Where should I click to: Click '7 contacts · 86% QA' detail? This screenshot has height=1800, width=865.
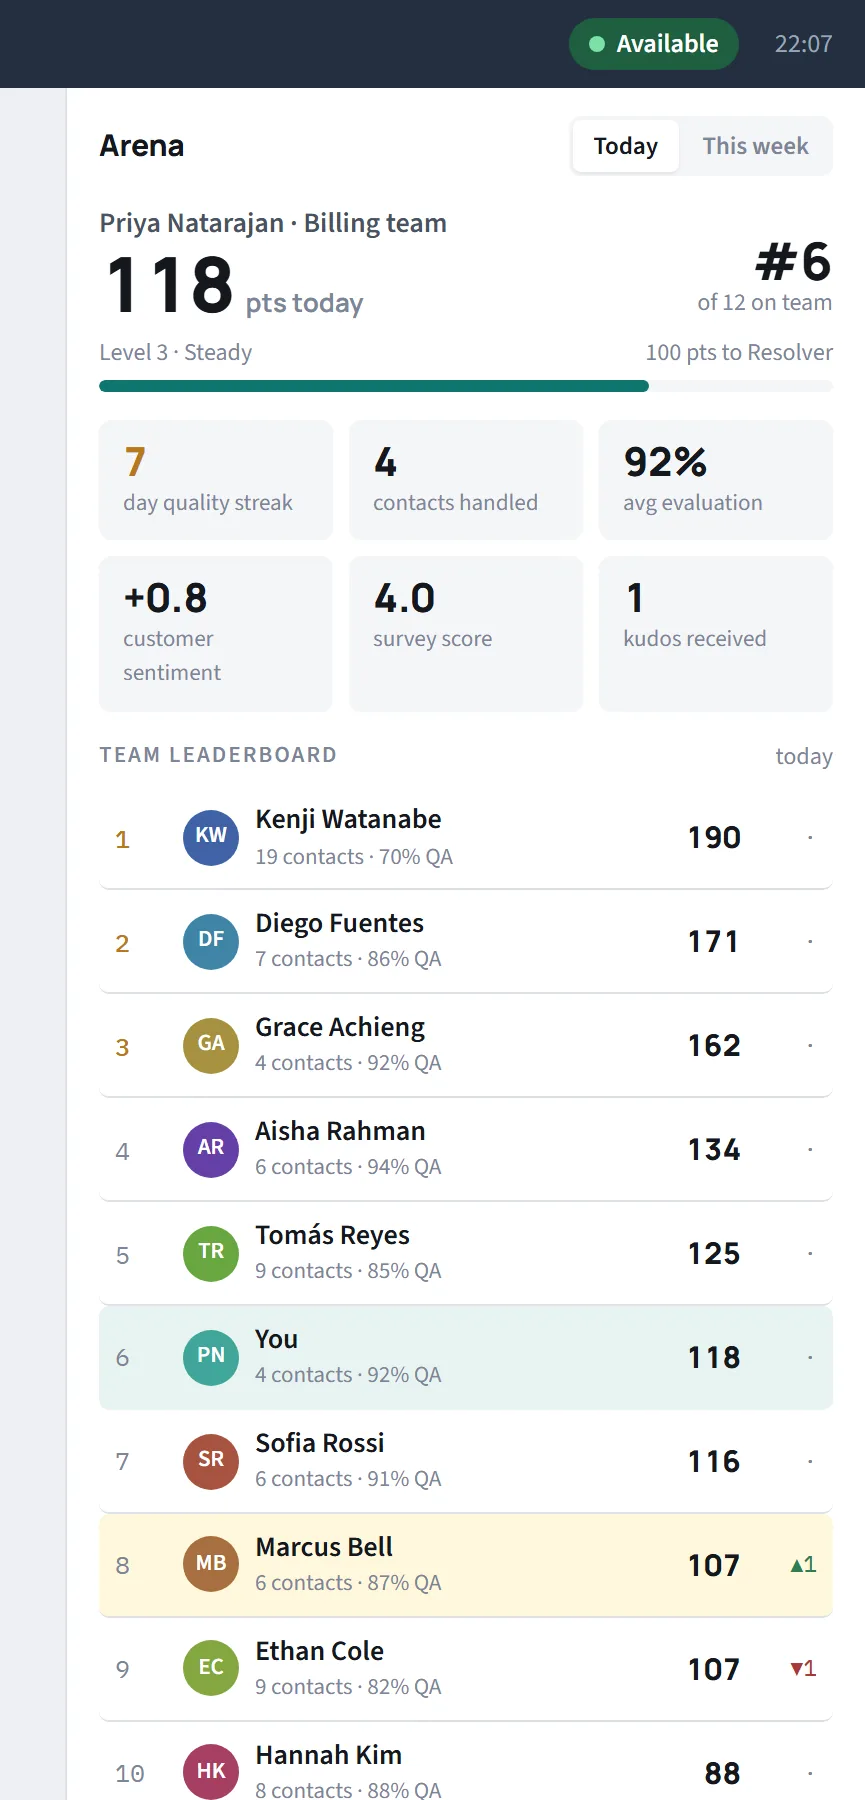pyautogui.click(x=348, y=959)
